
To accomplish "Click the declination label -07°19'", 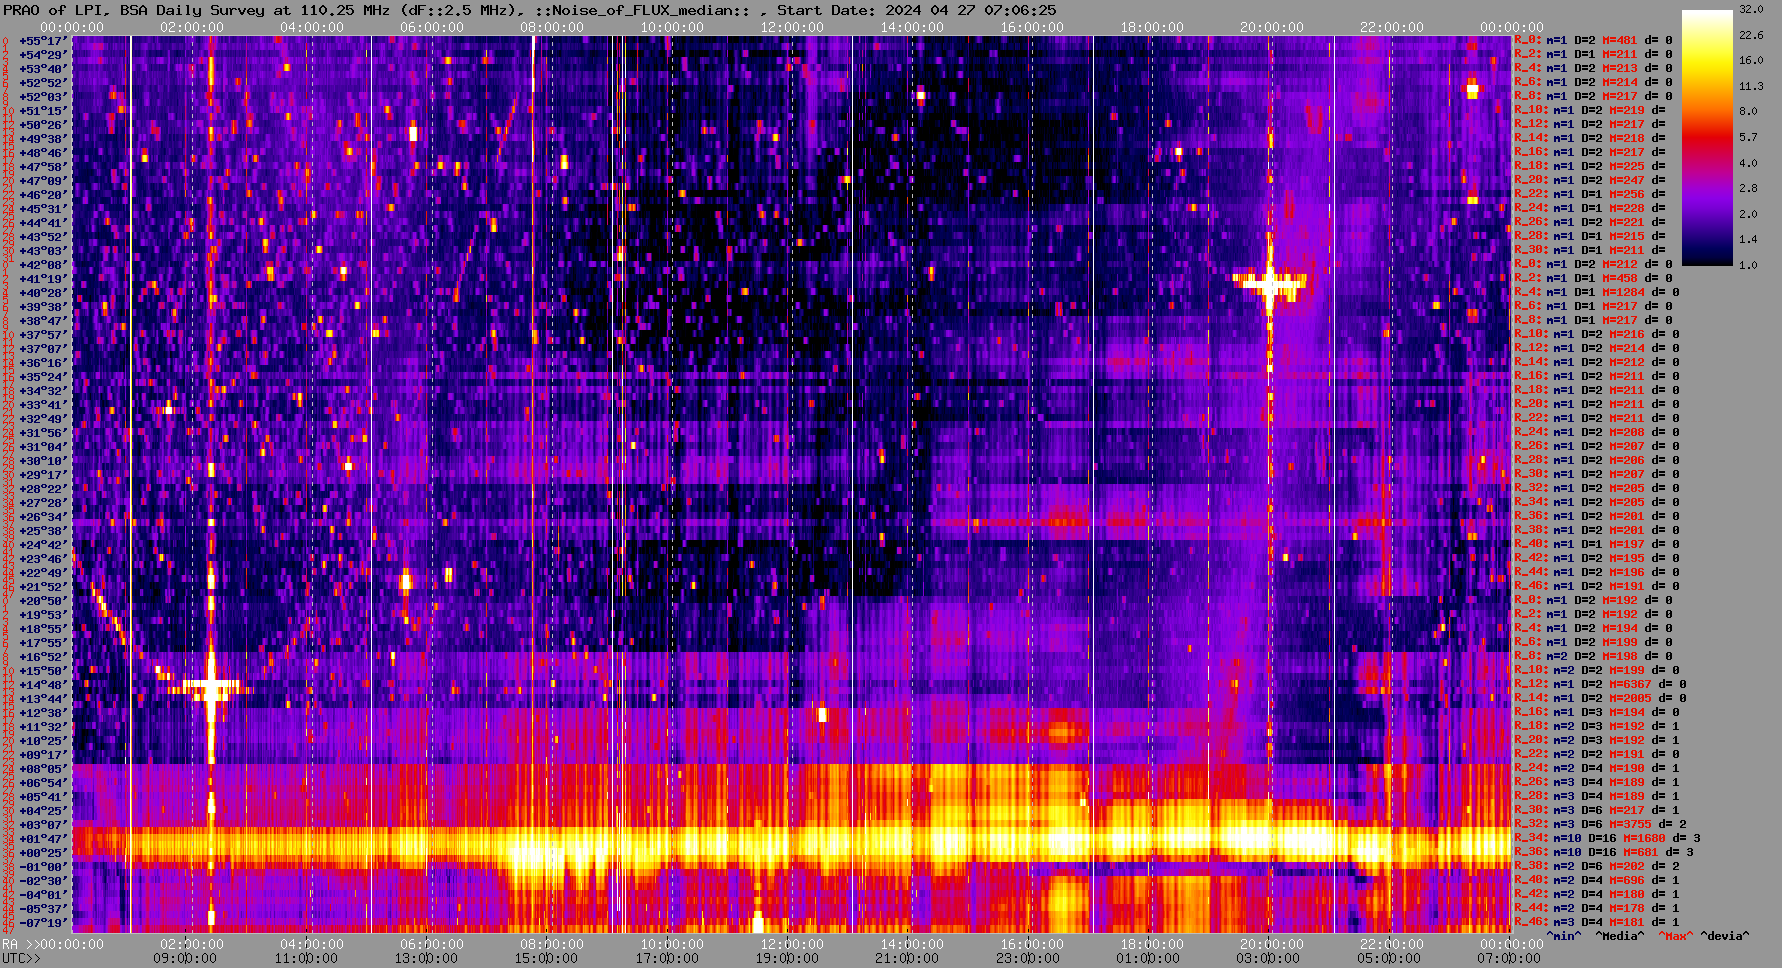I will (x=43, y=922).
